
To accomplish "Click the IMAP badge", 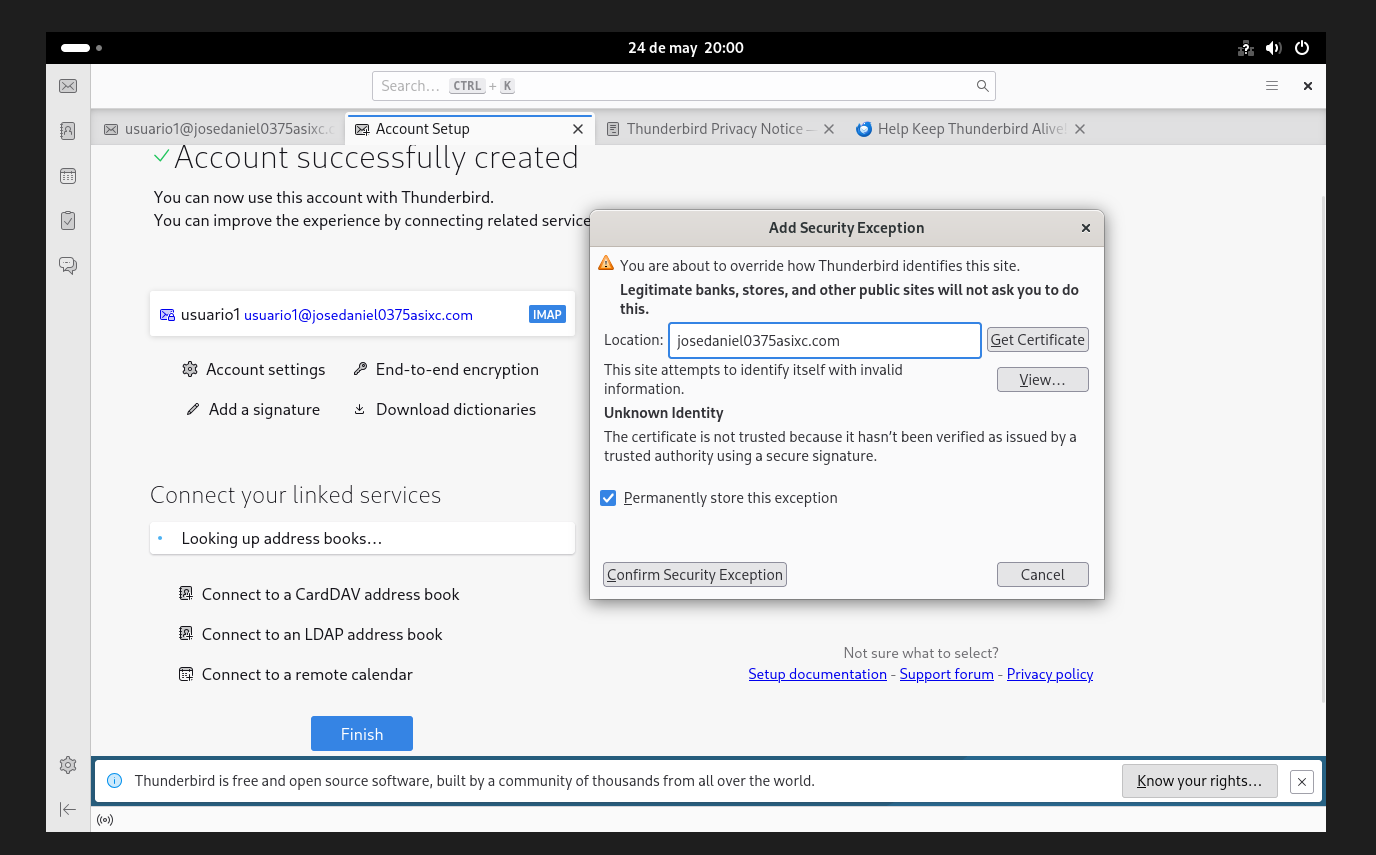I will tap(547, 314).
